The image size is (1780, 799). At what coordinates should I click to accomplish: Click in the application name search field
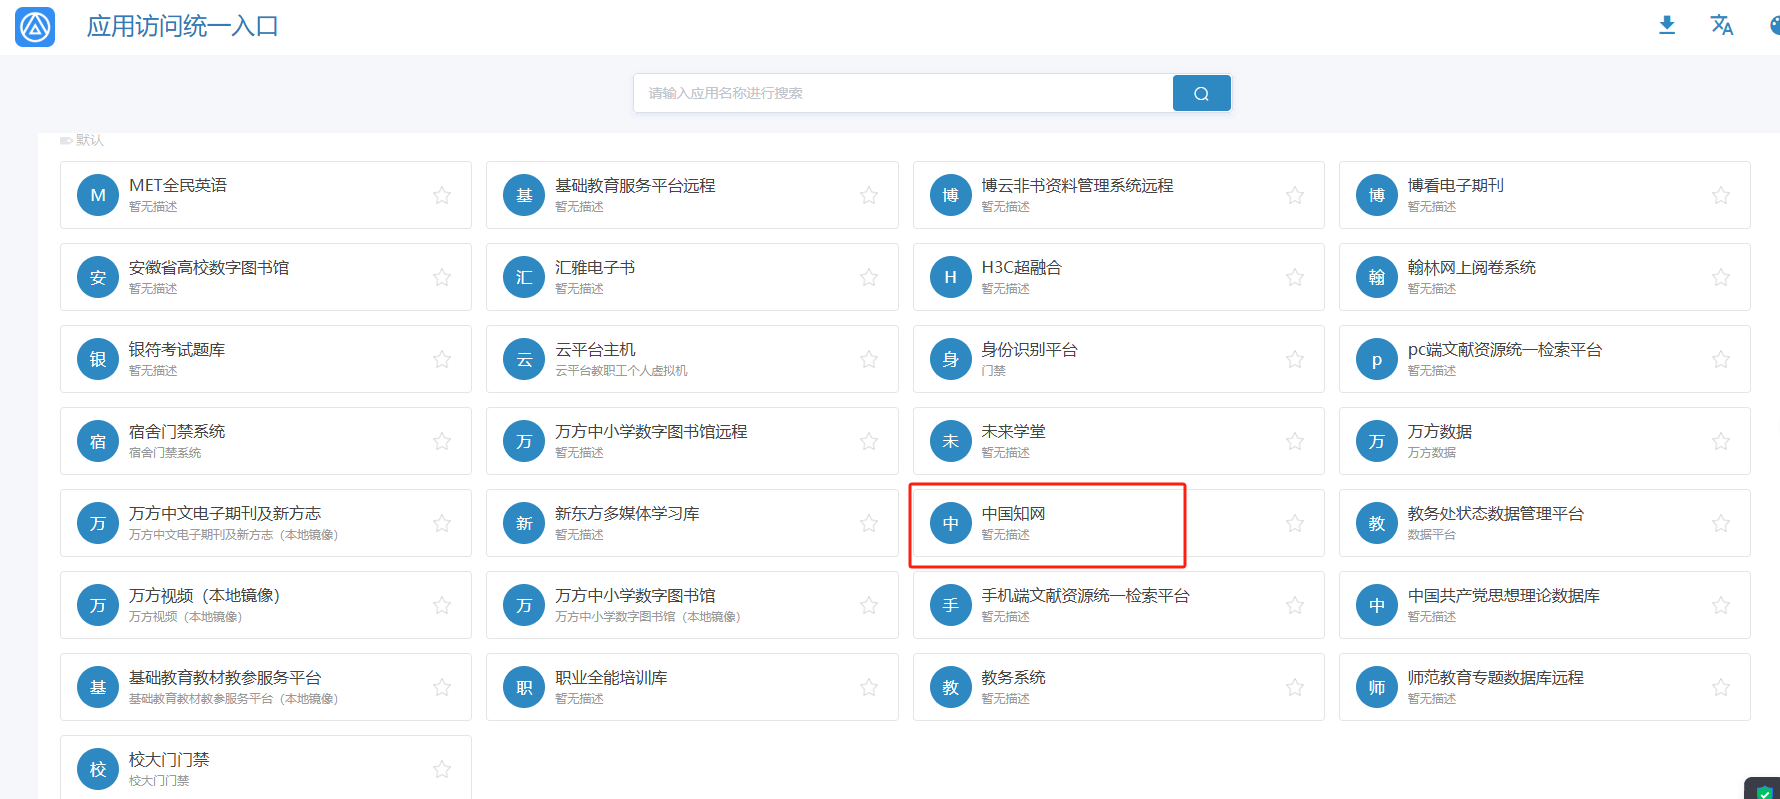click(900, 93)
